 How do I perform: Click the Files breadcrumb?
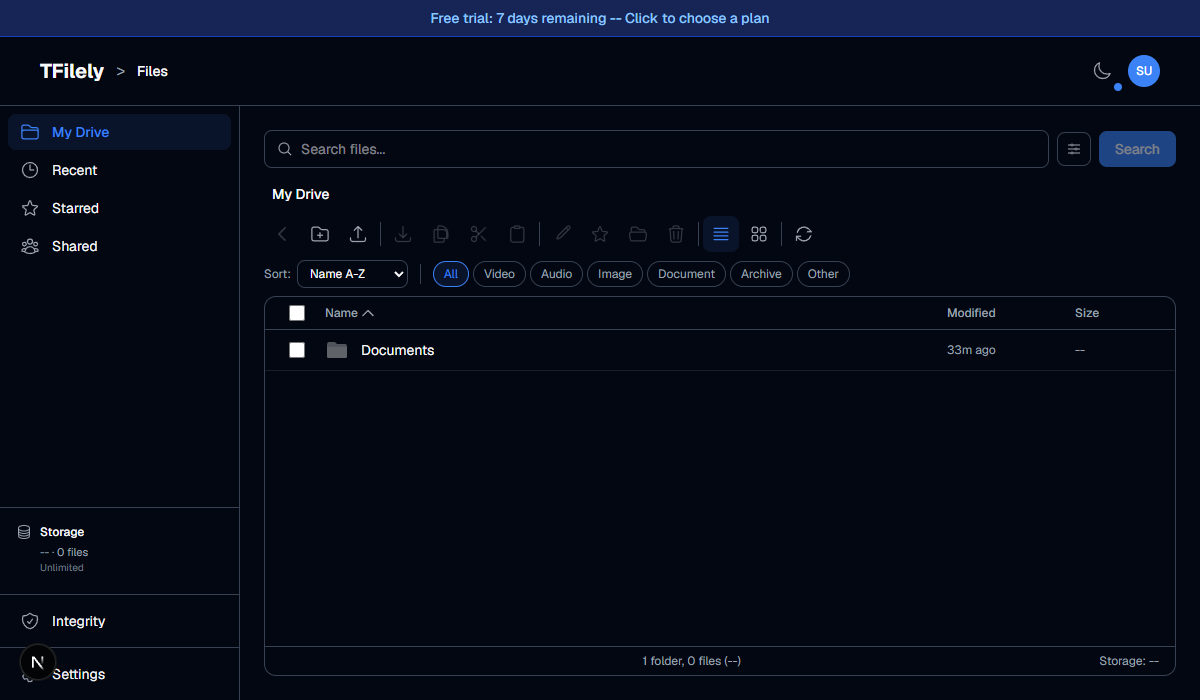pyautogui.click(x=152, y=71)
